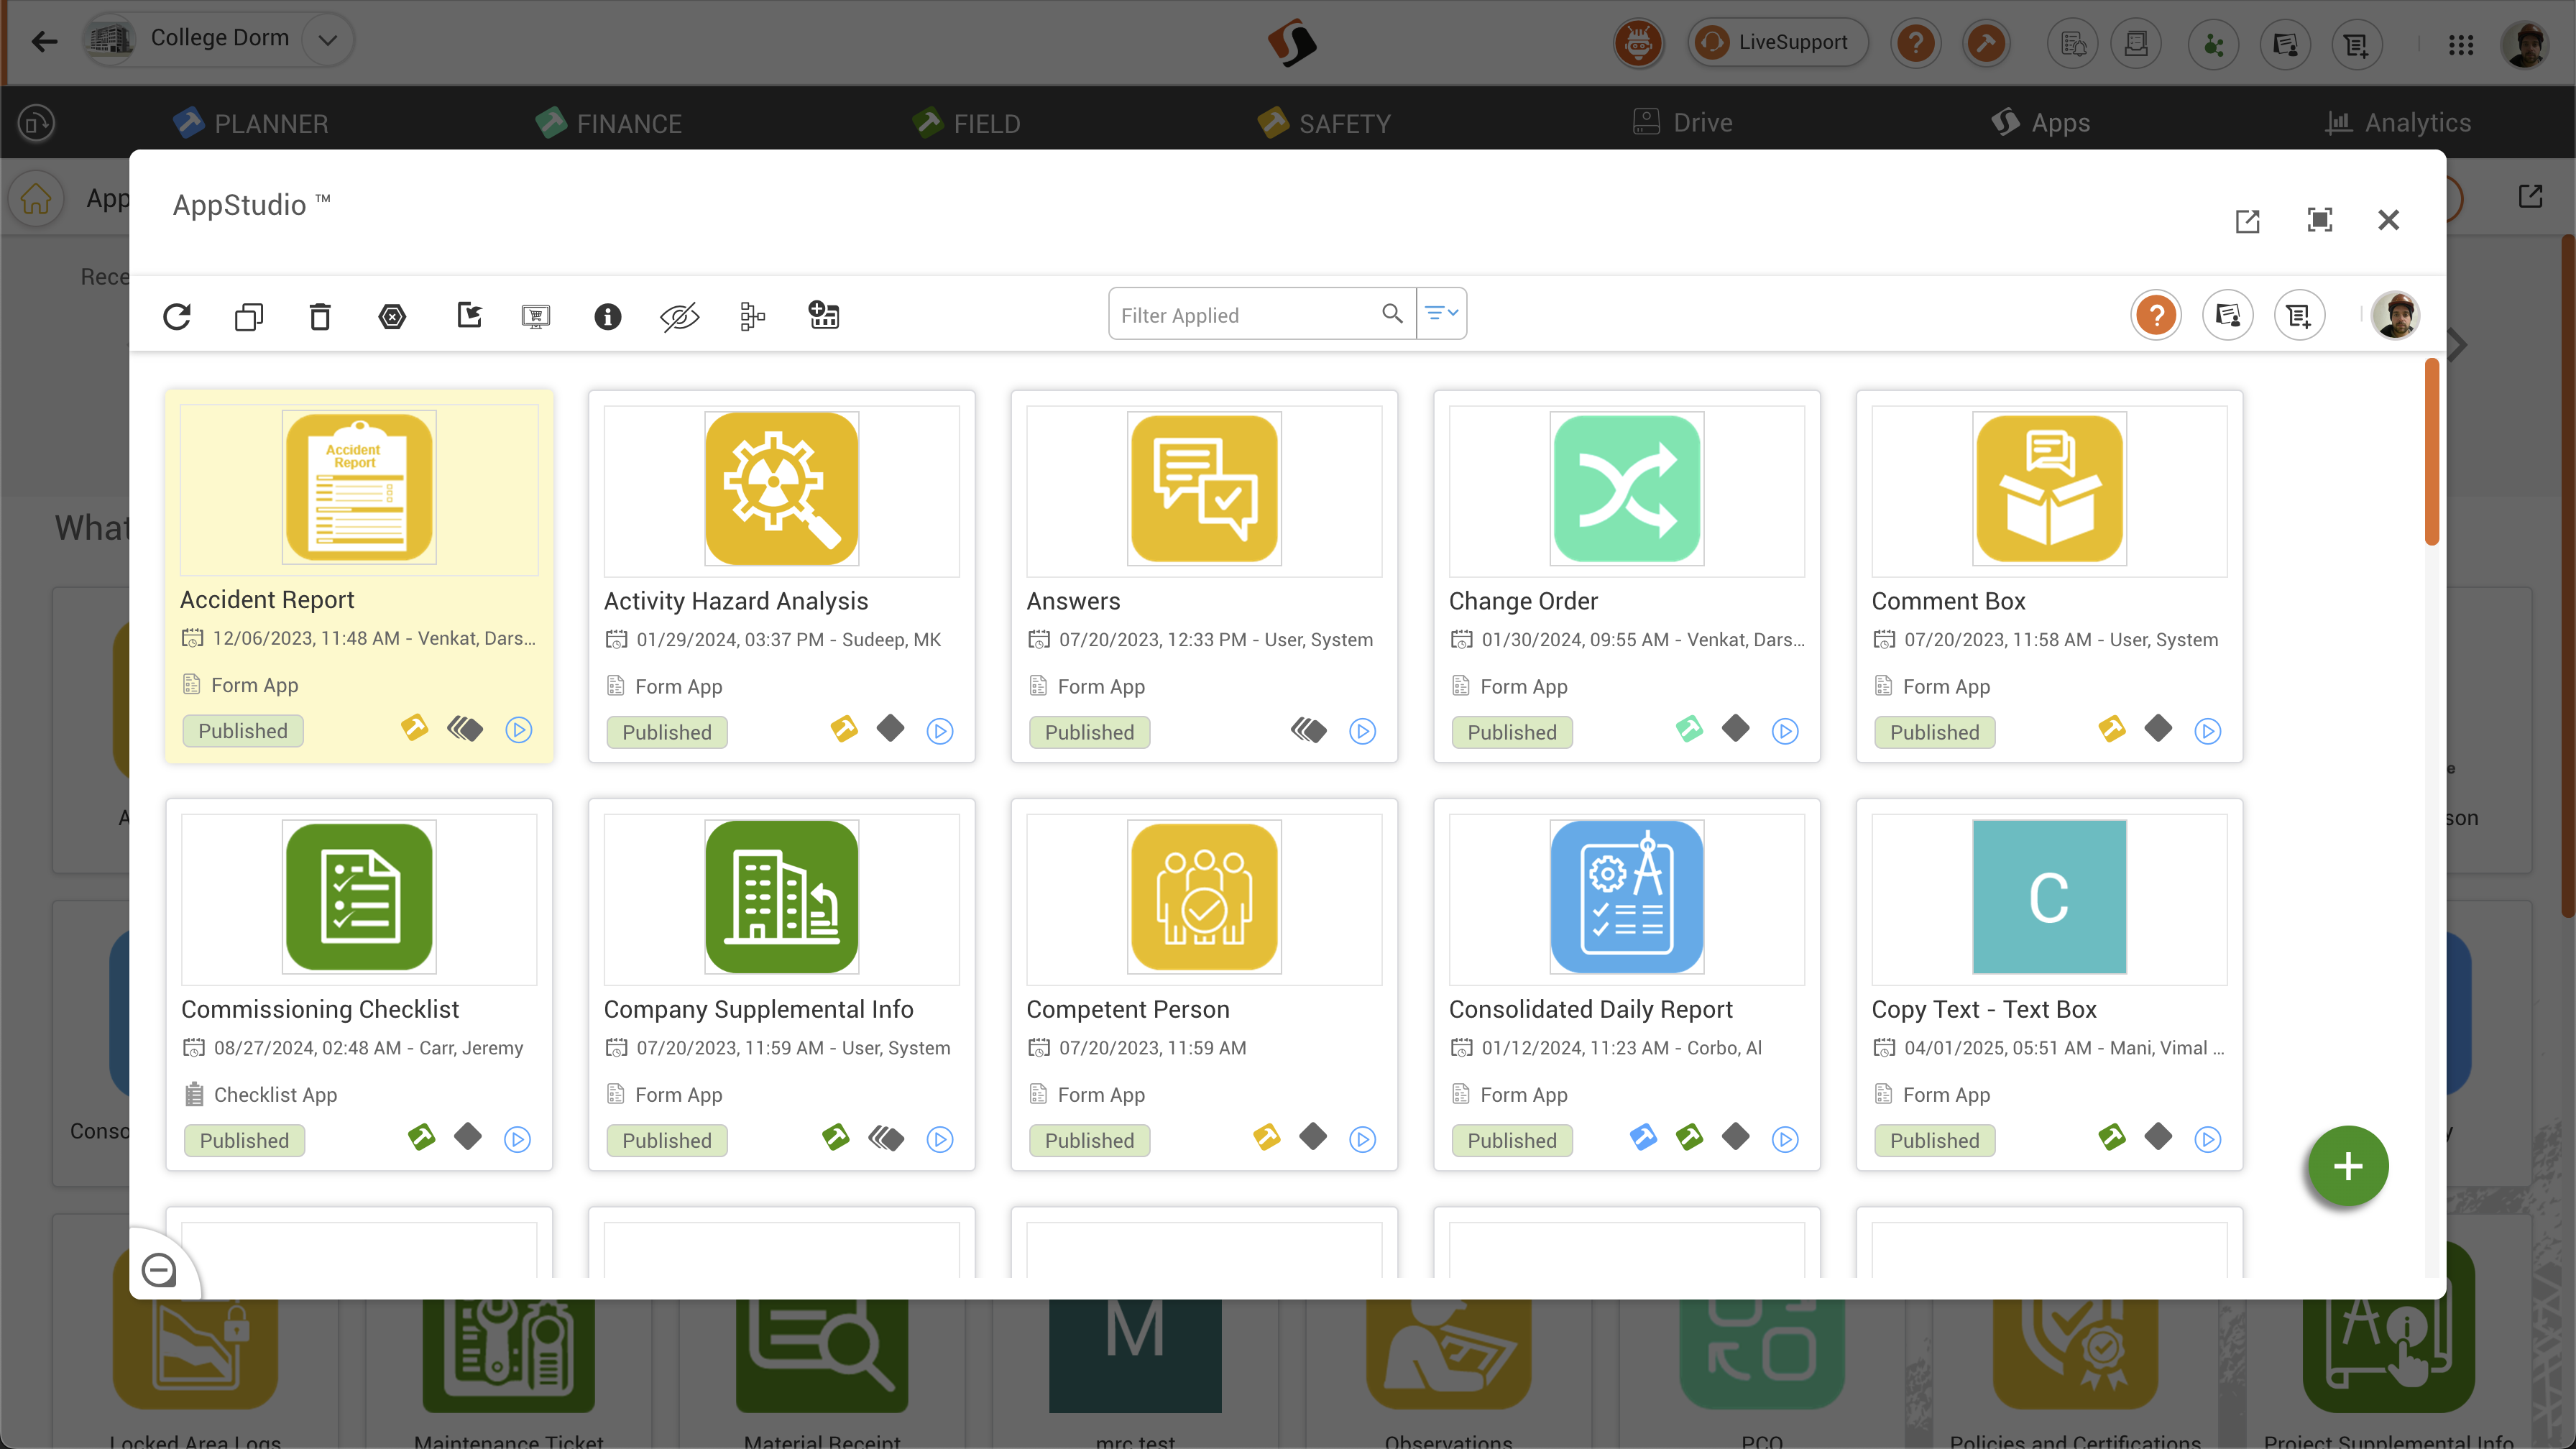Click the duplicate app icon
Image resolution: width=2576 pixels, height=1449 pixels.
coord(248,316)
